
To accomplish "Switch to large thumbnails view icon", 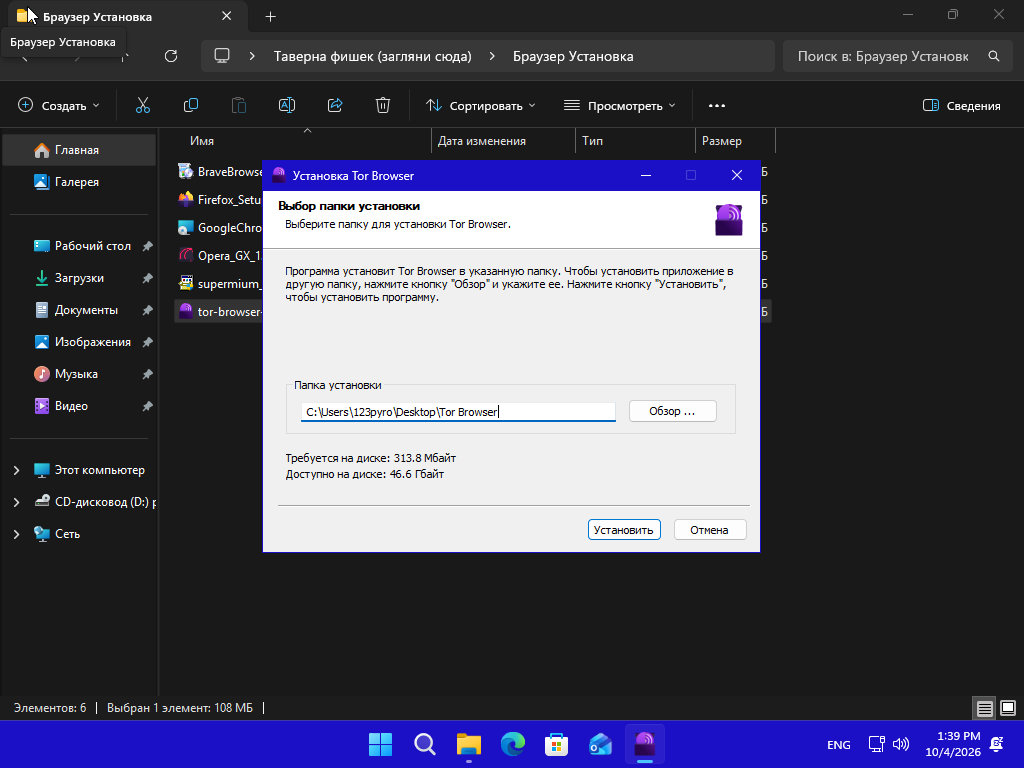I will tap(1008, 708).
